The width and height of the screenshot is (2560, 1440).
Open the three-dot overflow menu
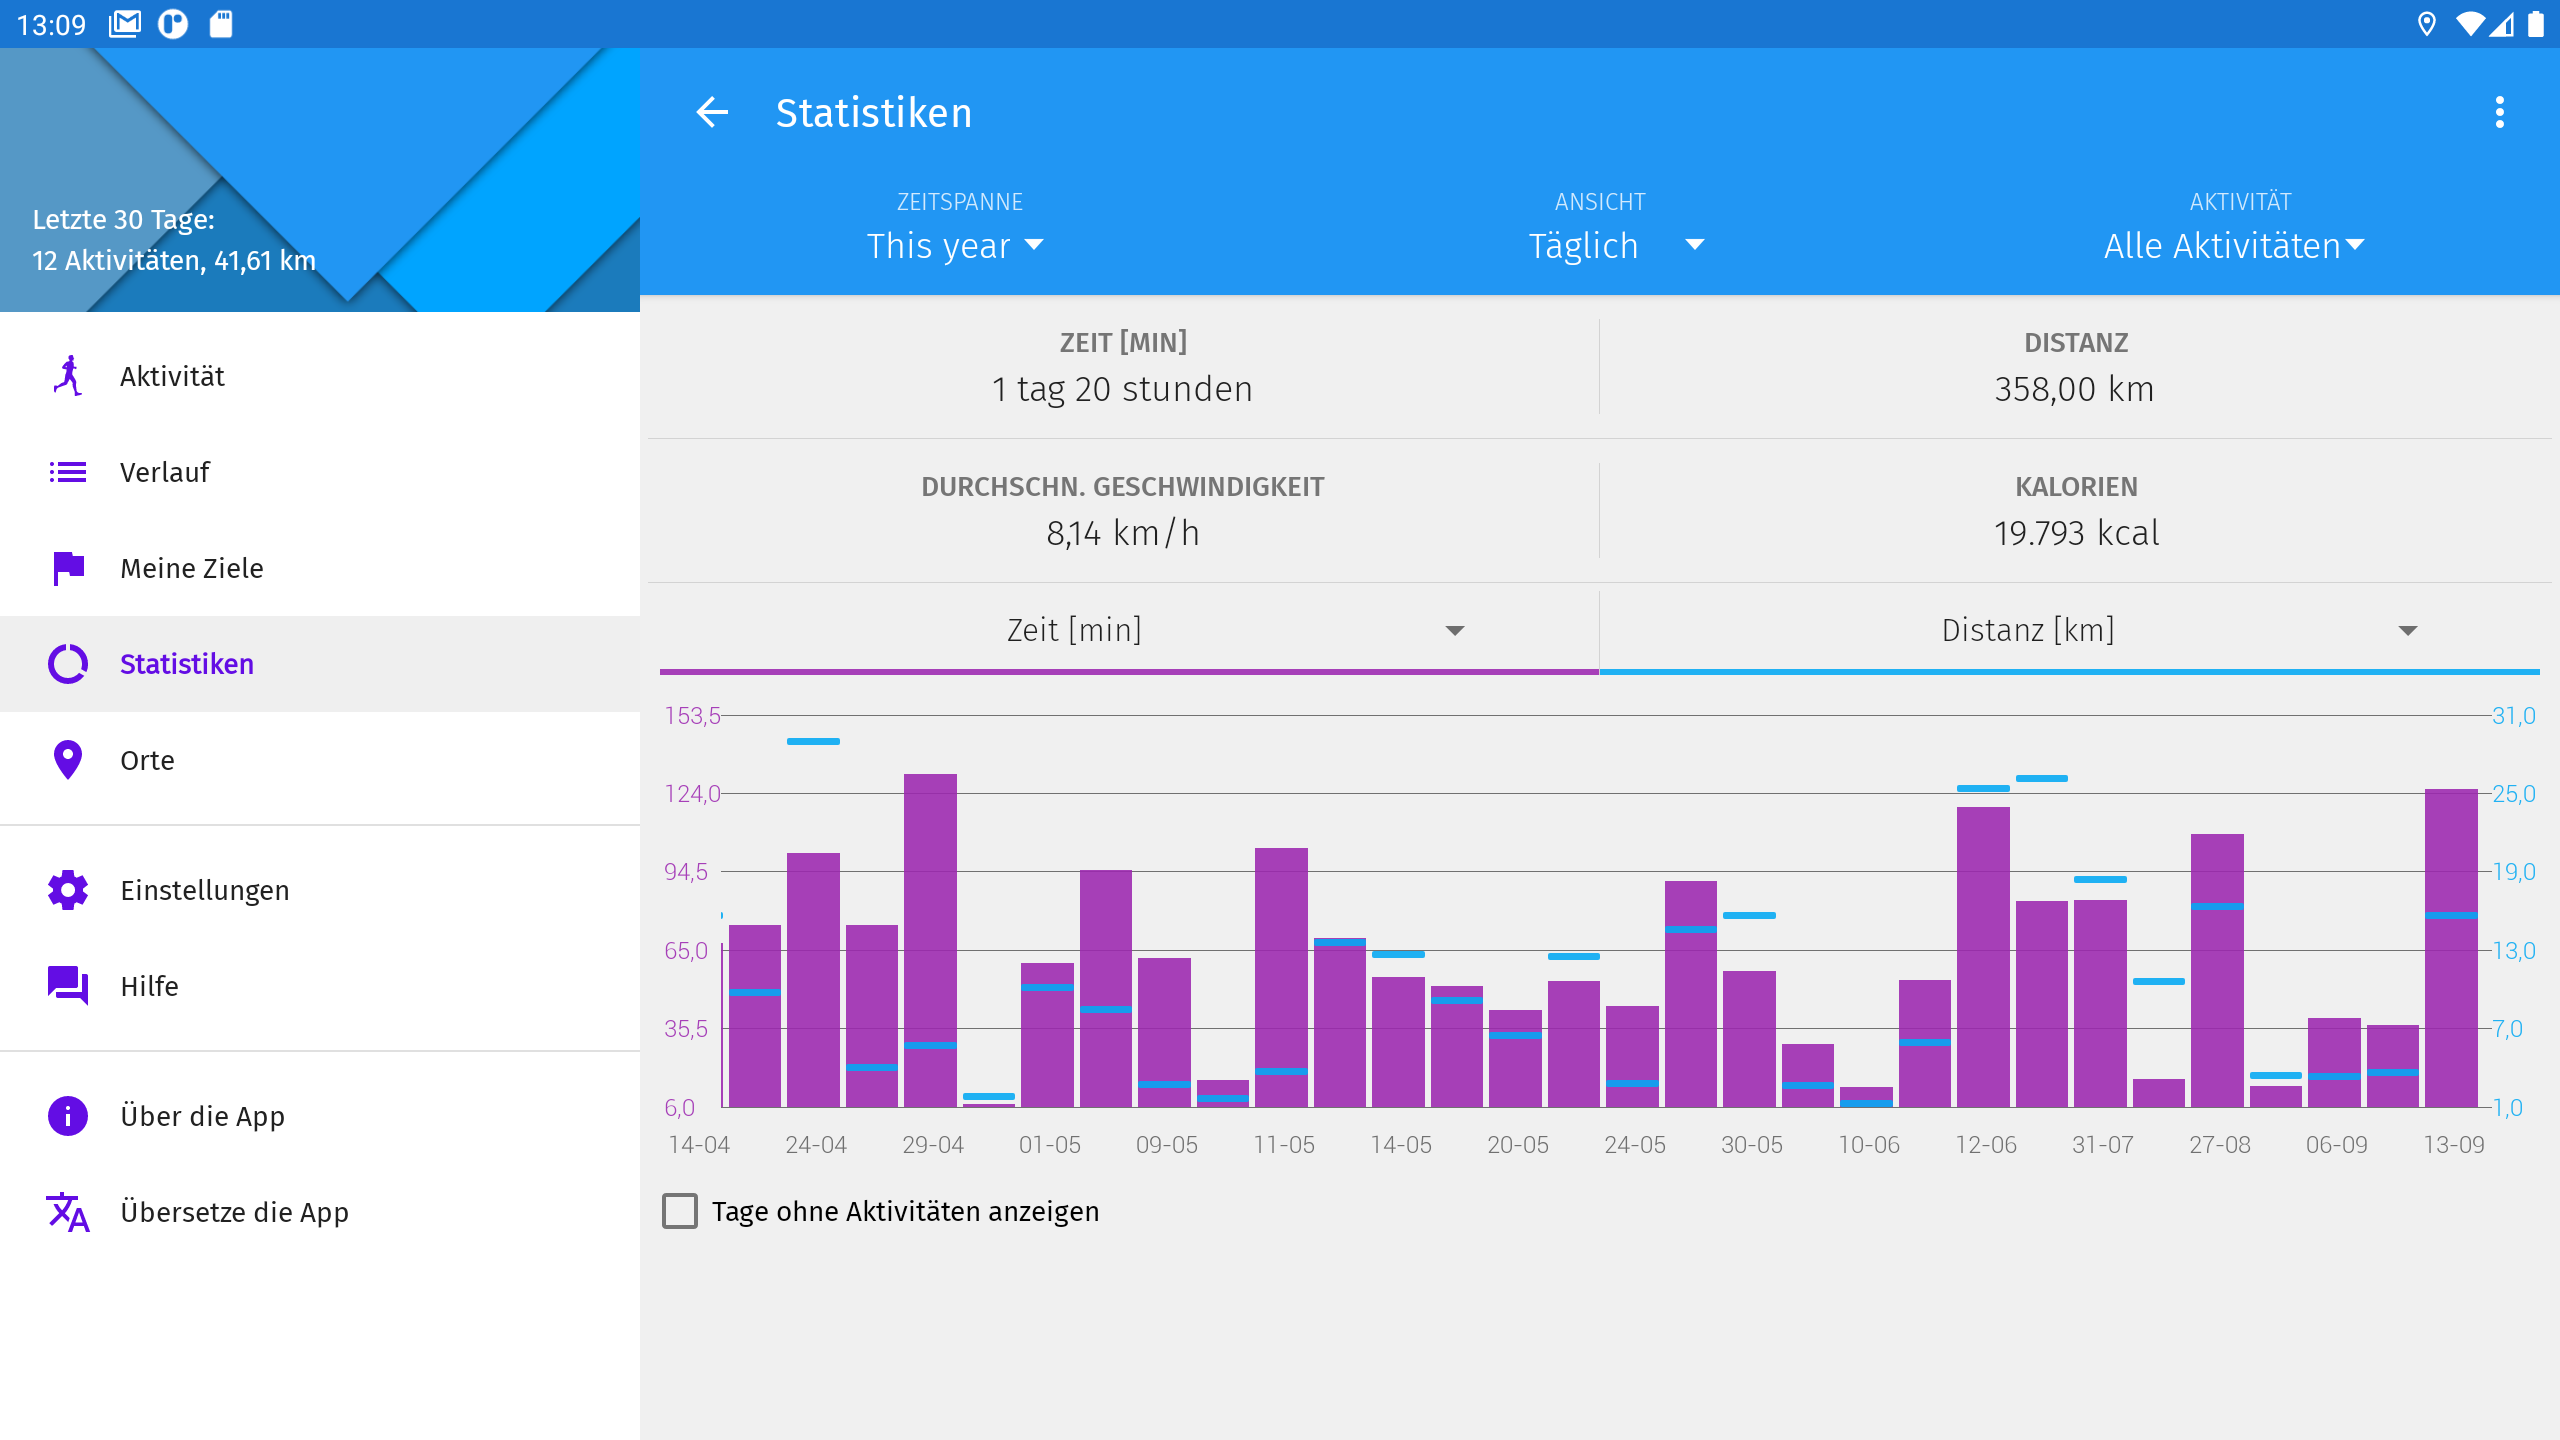pos(2499,112)
